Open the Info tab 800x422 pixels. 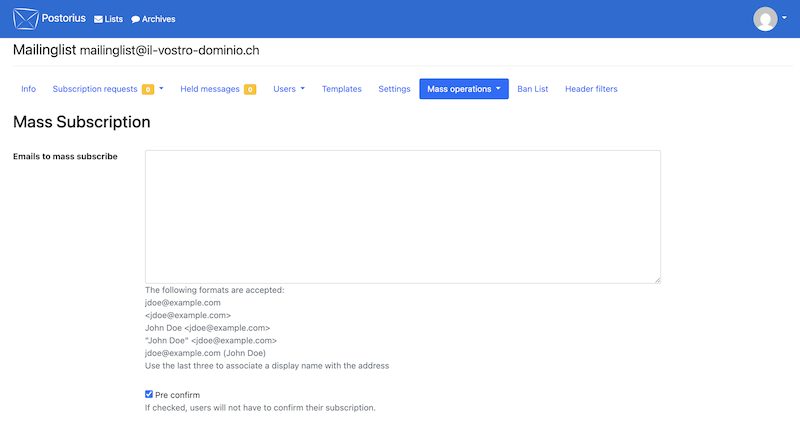click(x=29, y=89)
